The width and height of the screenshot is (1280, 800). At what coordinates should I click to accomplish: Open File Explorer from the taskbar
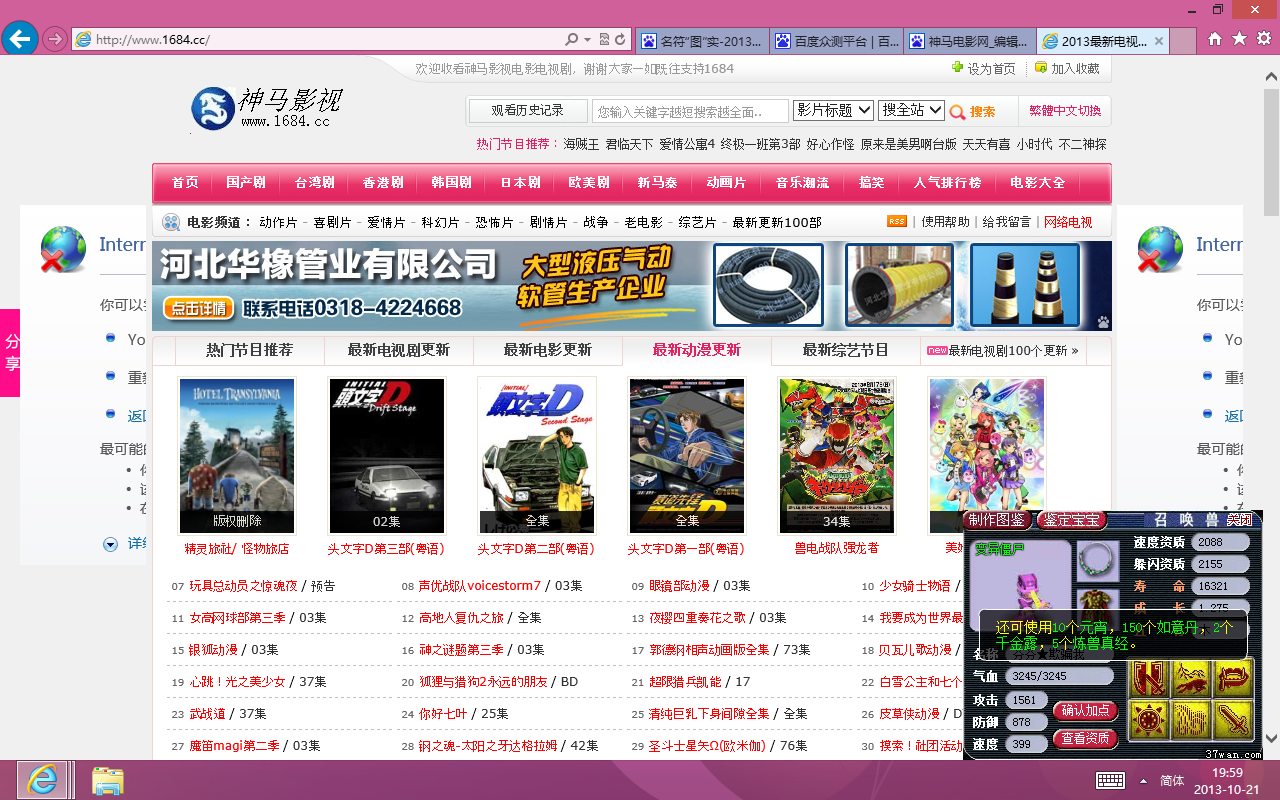coord(107,780)
